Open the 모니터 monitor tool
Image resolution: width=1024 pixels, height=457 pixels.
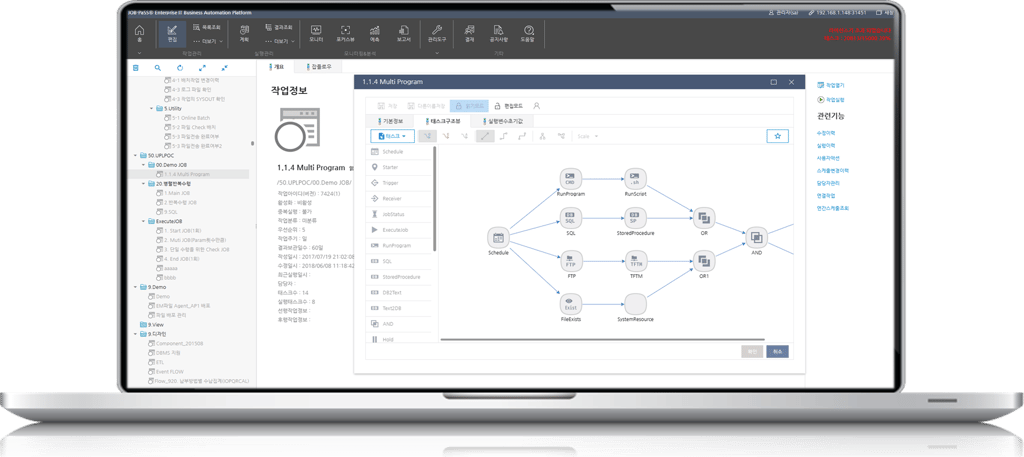316,33
